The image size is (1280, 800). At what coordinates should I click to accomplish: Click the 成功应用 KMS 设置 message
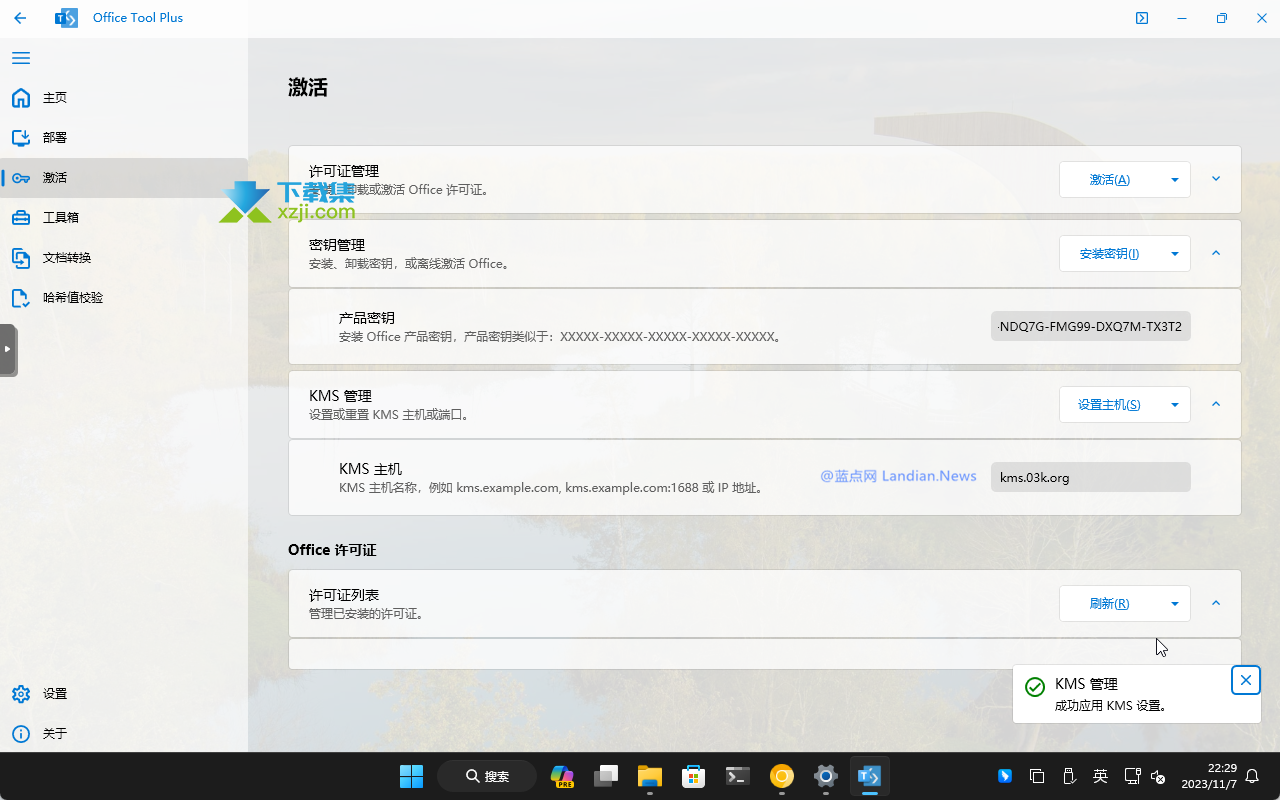coord(1111,705)
